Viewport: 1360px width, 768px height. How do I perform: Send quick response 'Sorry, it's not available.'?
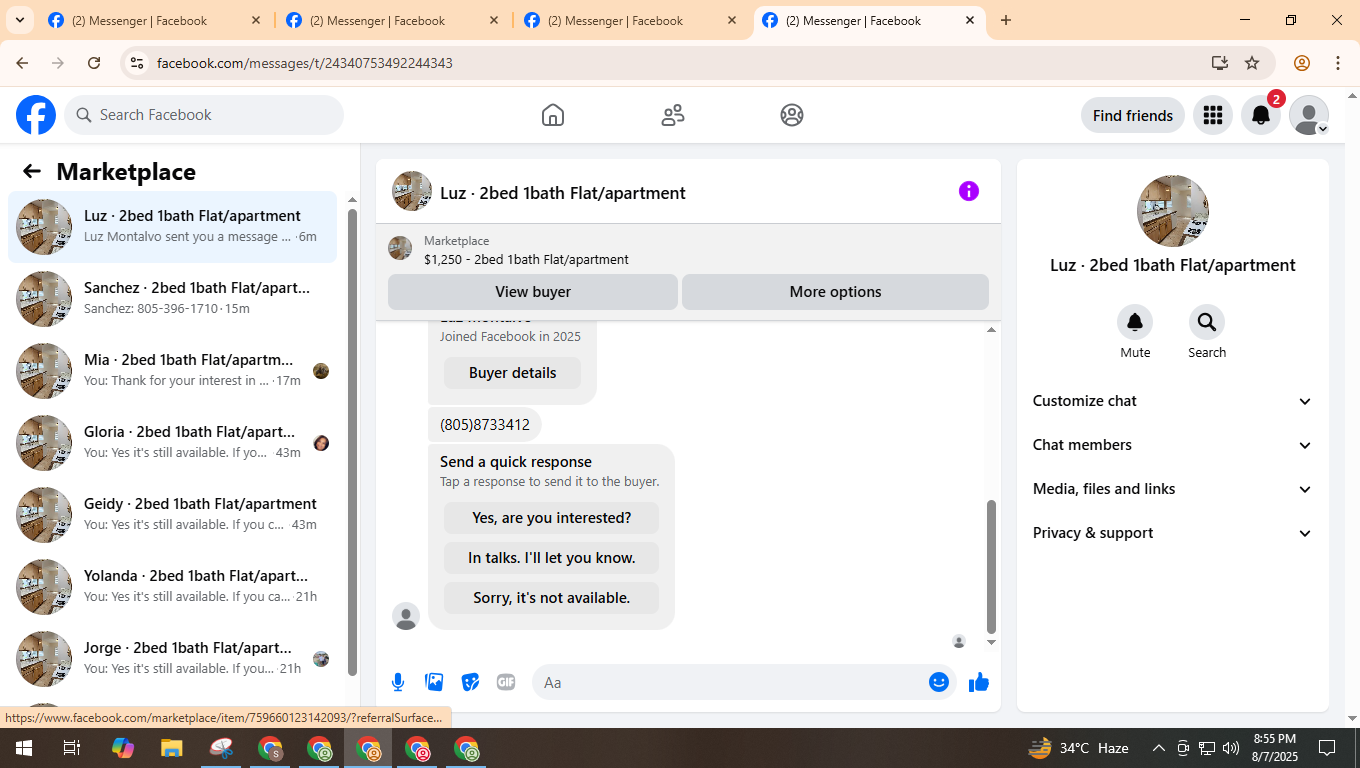pyautogui.click(x=551, y=598)
